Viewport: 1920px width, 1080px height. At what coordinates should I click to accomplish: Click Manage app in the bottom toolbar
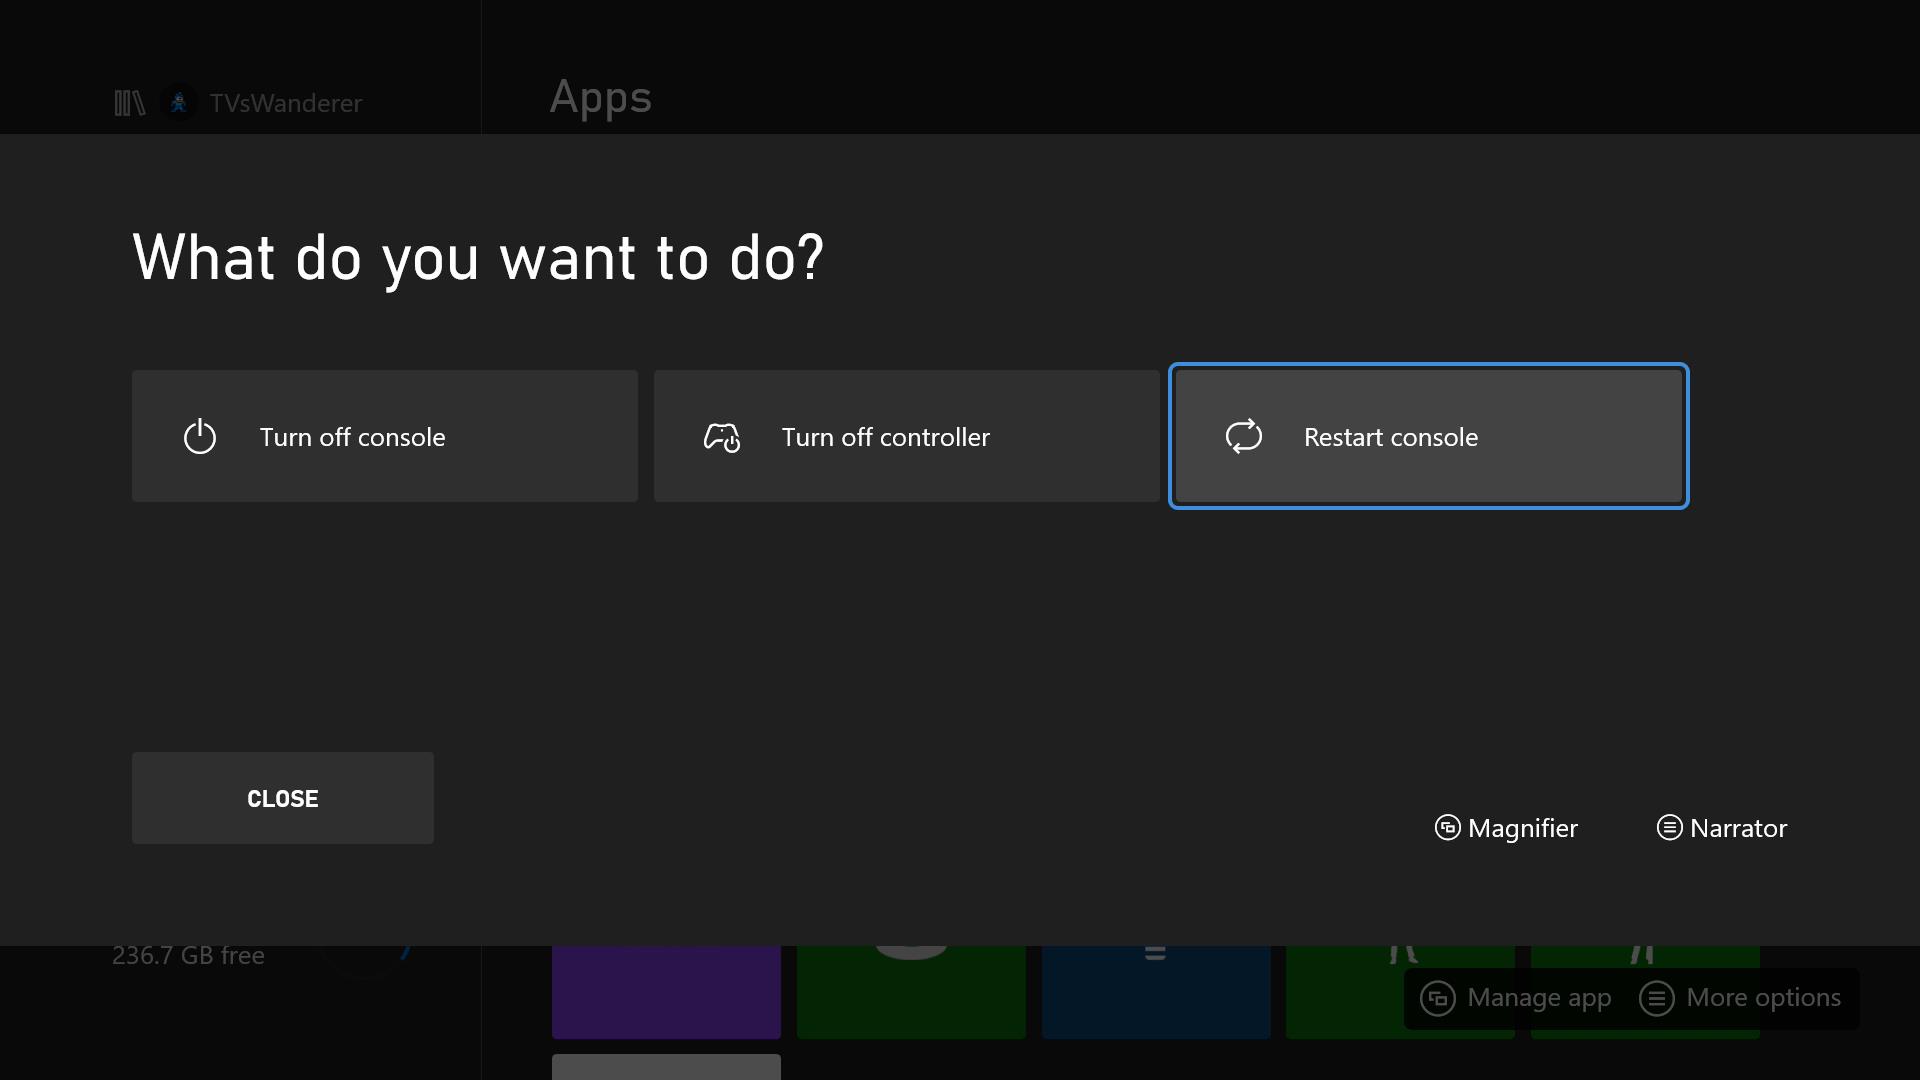click(1515, 997)
